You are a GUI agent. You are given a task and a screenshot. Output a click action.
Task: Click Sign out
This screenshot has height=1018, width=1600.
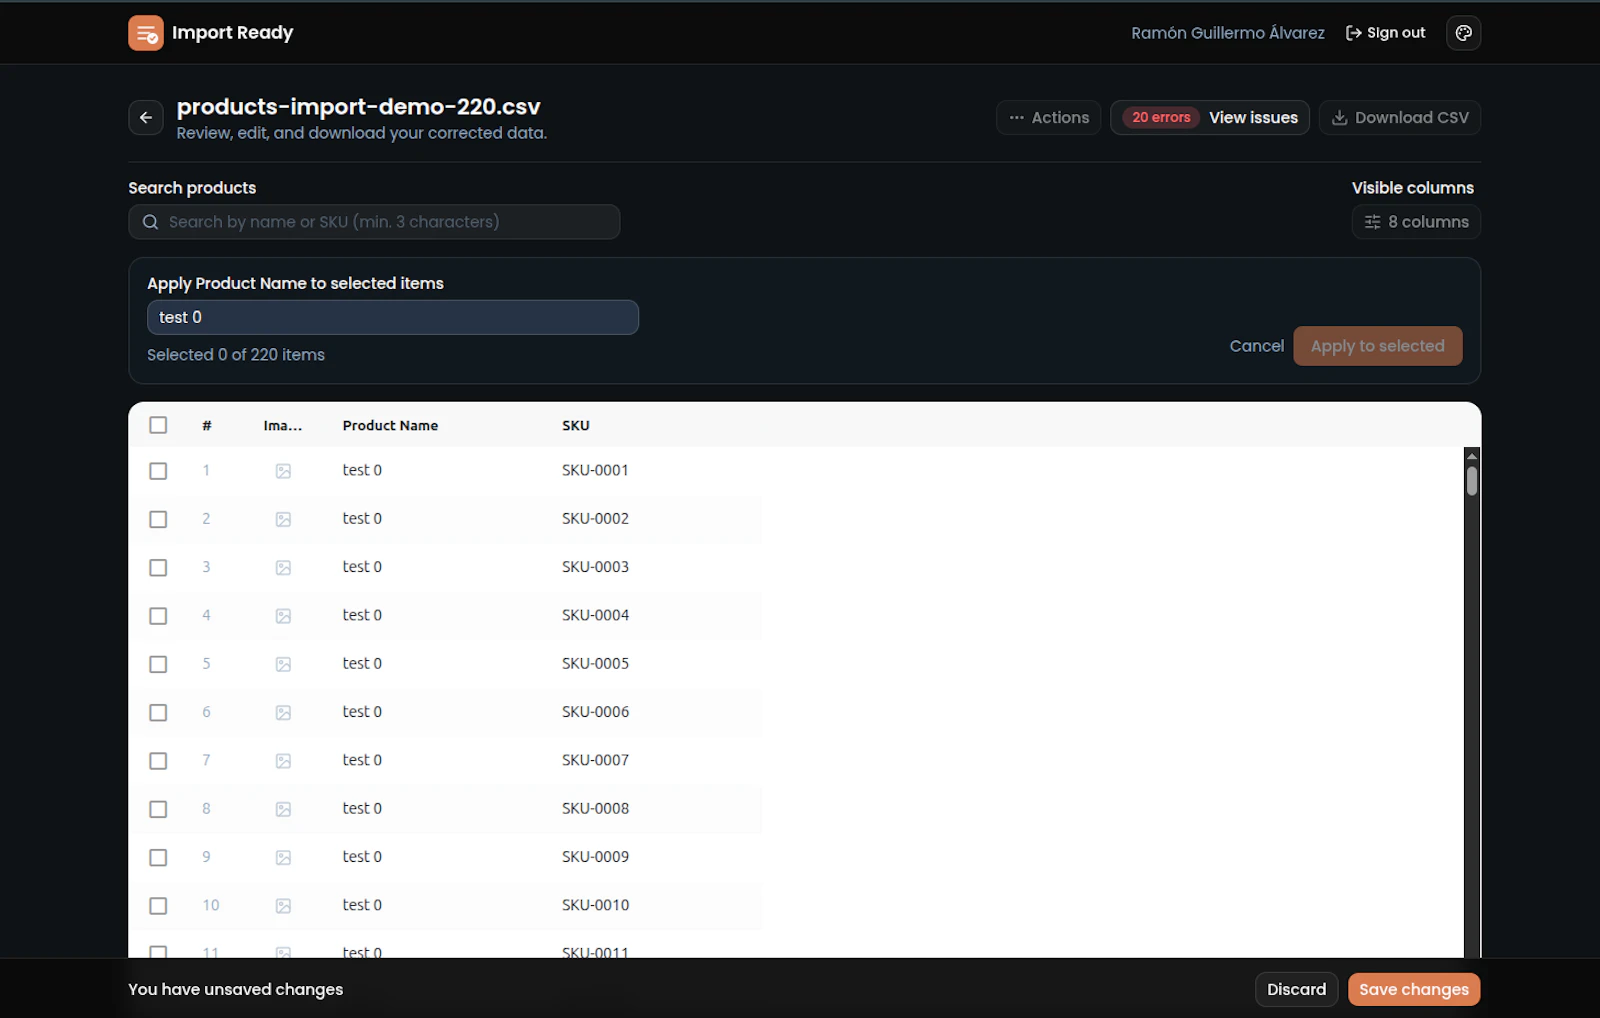click(1386, 33)
